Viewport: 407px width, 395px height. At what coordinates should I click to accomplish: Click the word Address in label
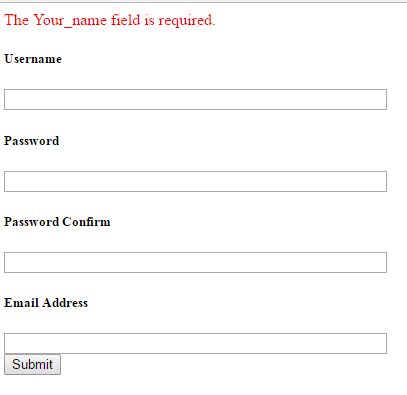click(65, 303)
